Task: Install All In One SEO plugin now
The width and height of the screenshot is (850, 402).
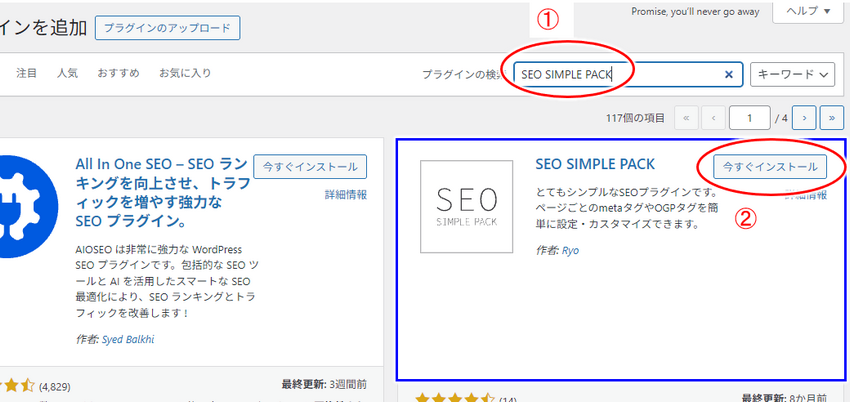Action: click(x=310, y=167)
